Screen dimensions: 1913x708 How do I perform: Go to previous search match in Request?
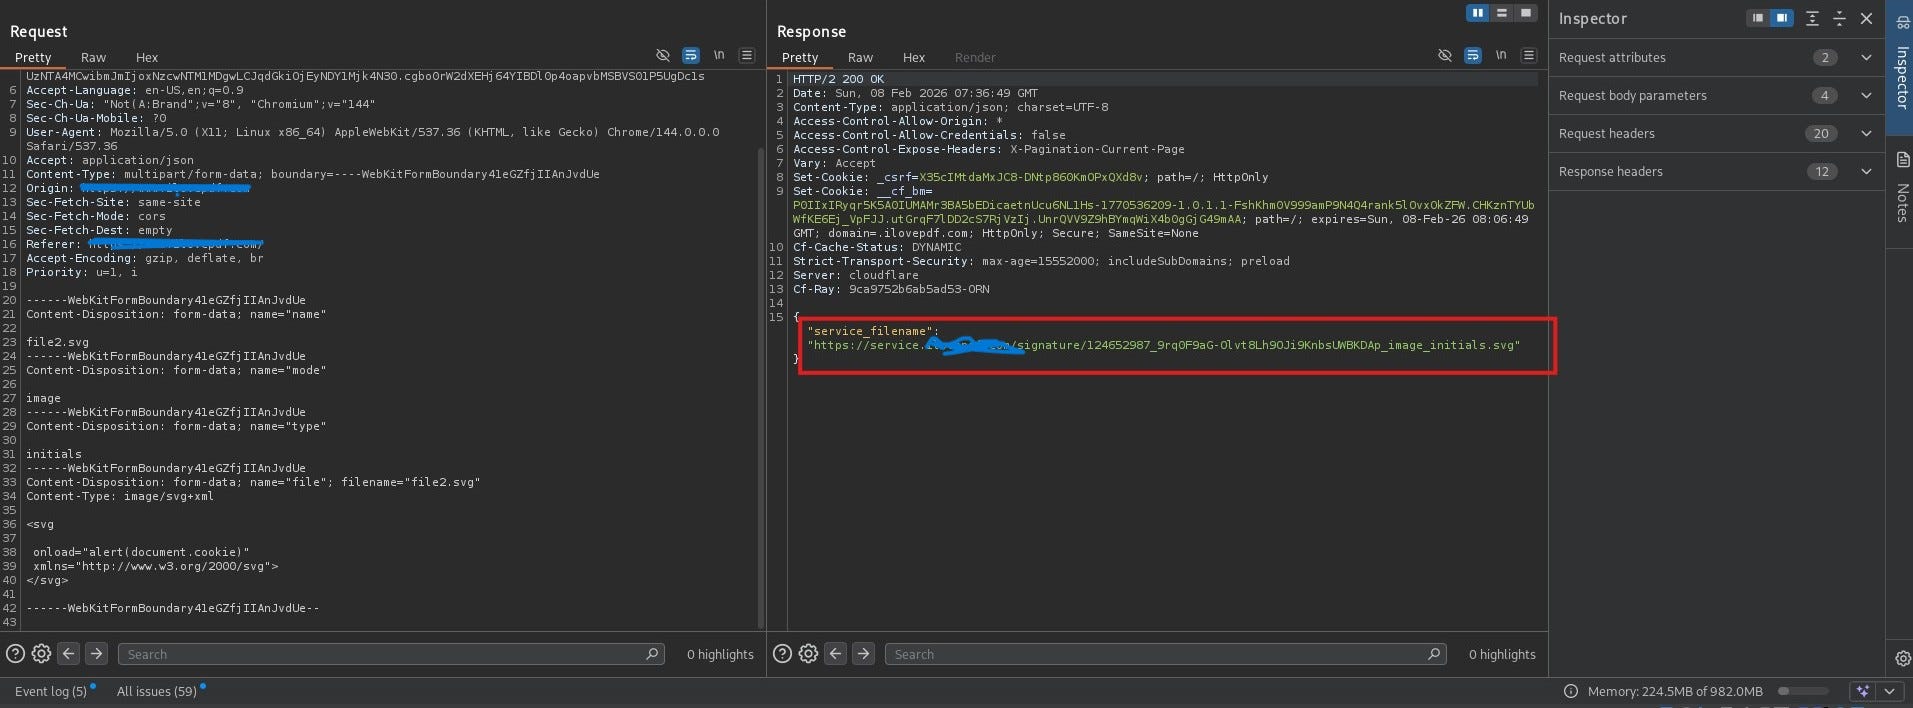coord(68,654)
